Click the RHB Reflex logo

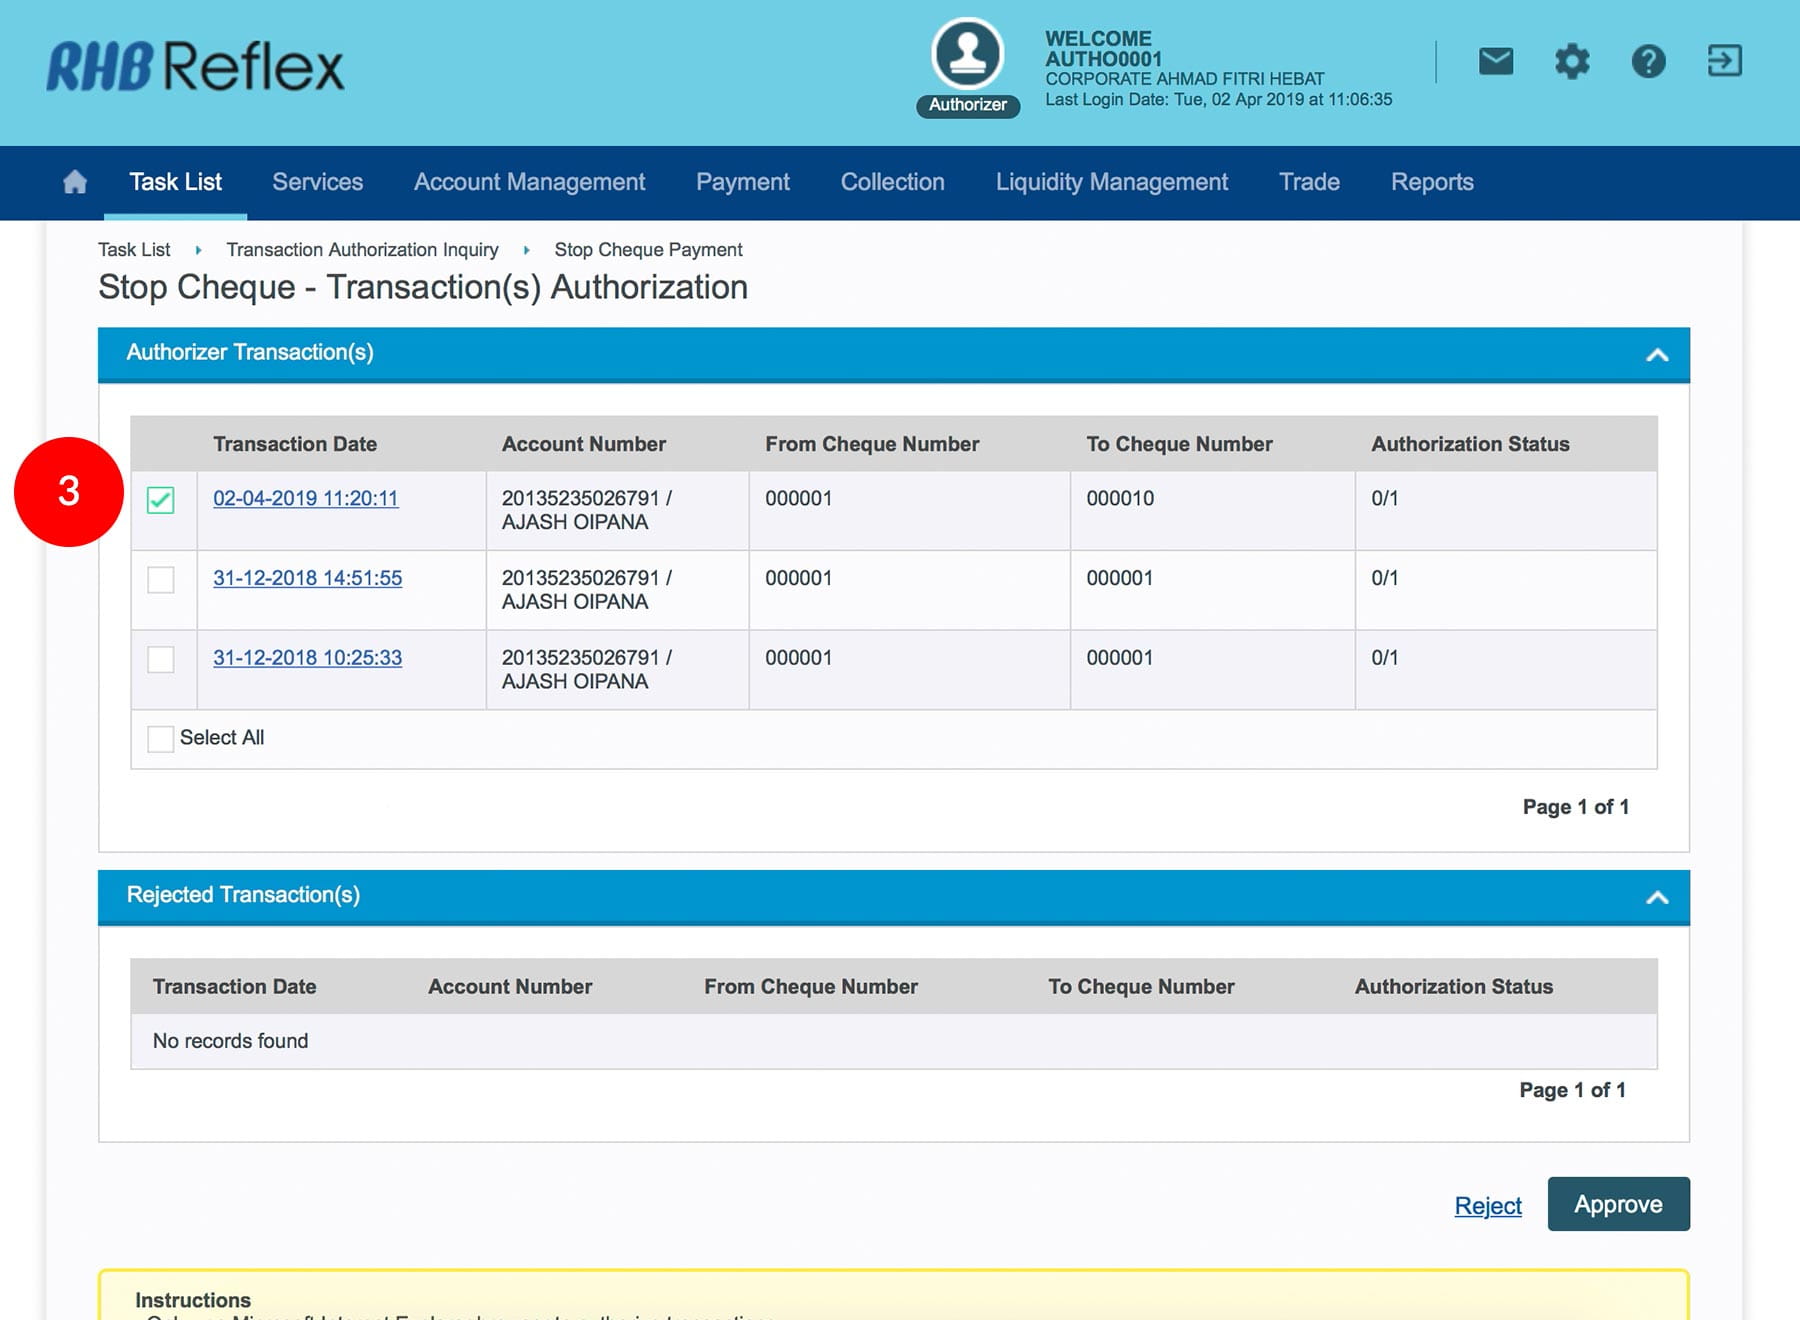[x=196, y=67]
